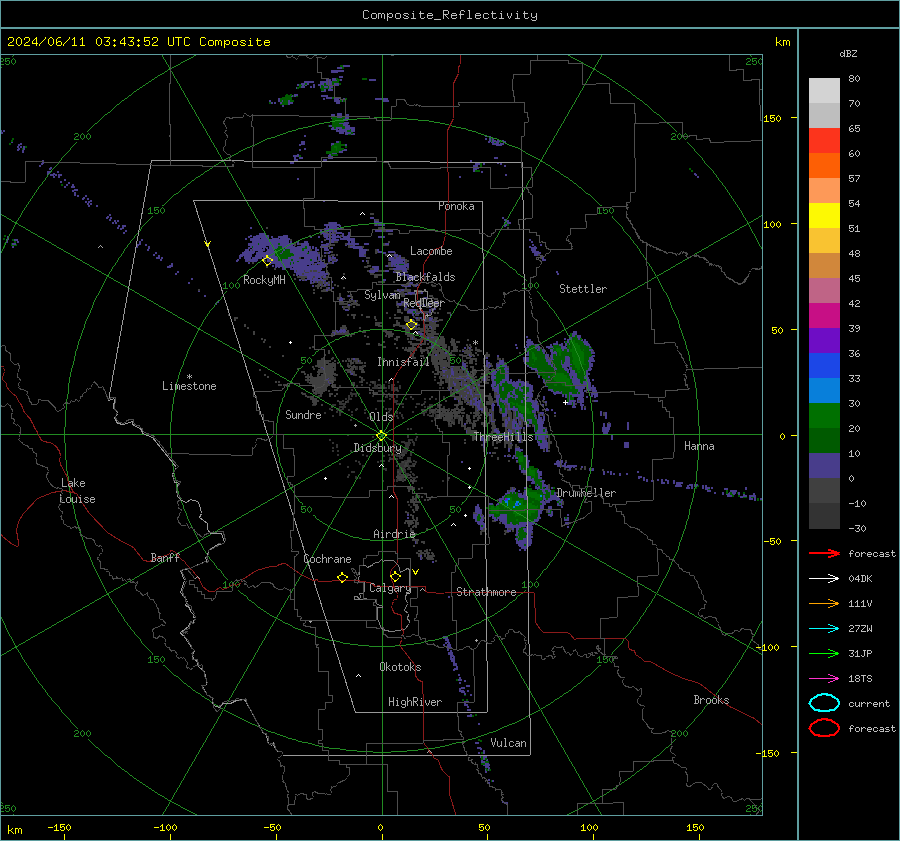
Task: Click the orange 111V arrow in legend
Action: (824, 603)
